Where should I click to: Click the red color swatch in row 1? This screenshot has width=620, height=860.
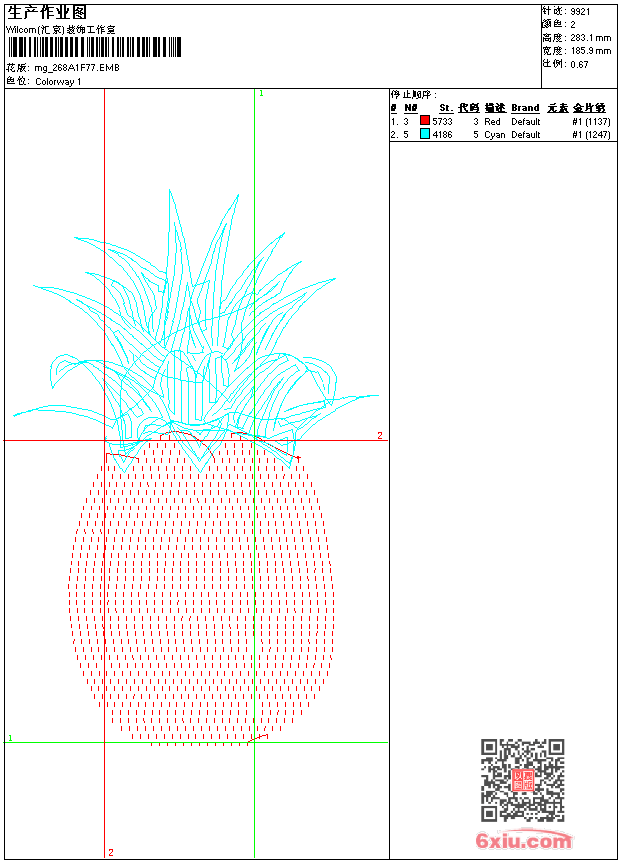[425, 121]
